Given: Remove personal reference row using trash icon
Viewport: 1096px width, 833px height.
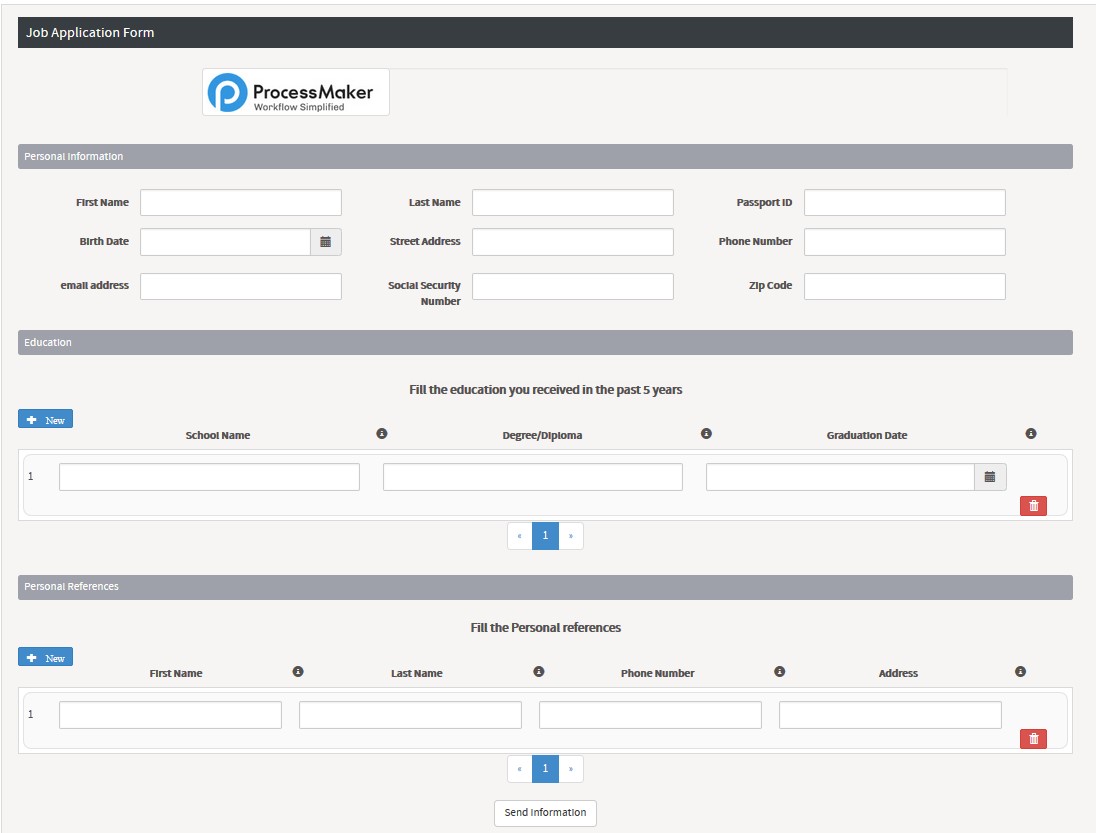Looking at the screenshot, I should point(1032,738).
